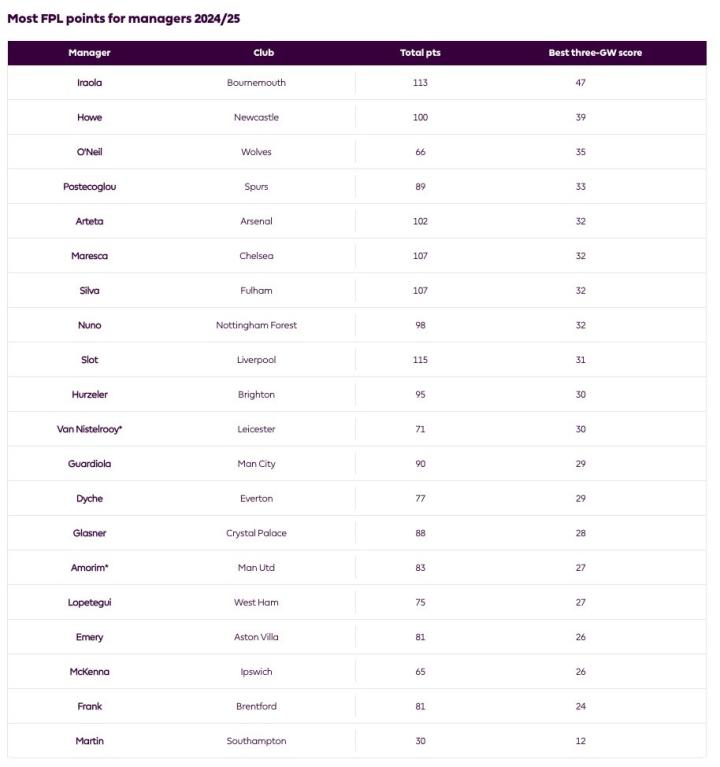Viewport: 720px width, 767px height.
Task: Click the Bournemouth club cell
Action: coord(256,83)
